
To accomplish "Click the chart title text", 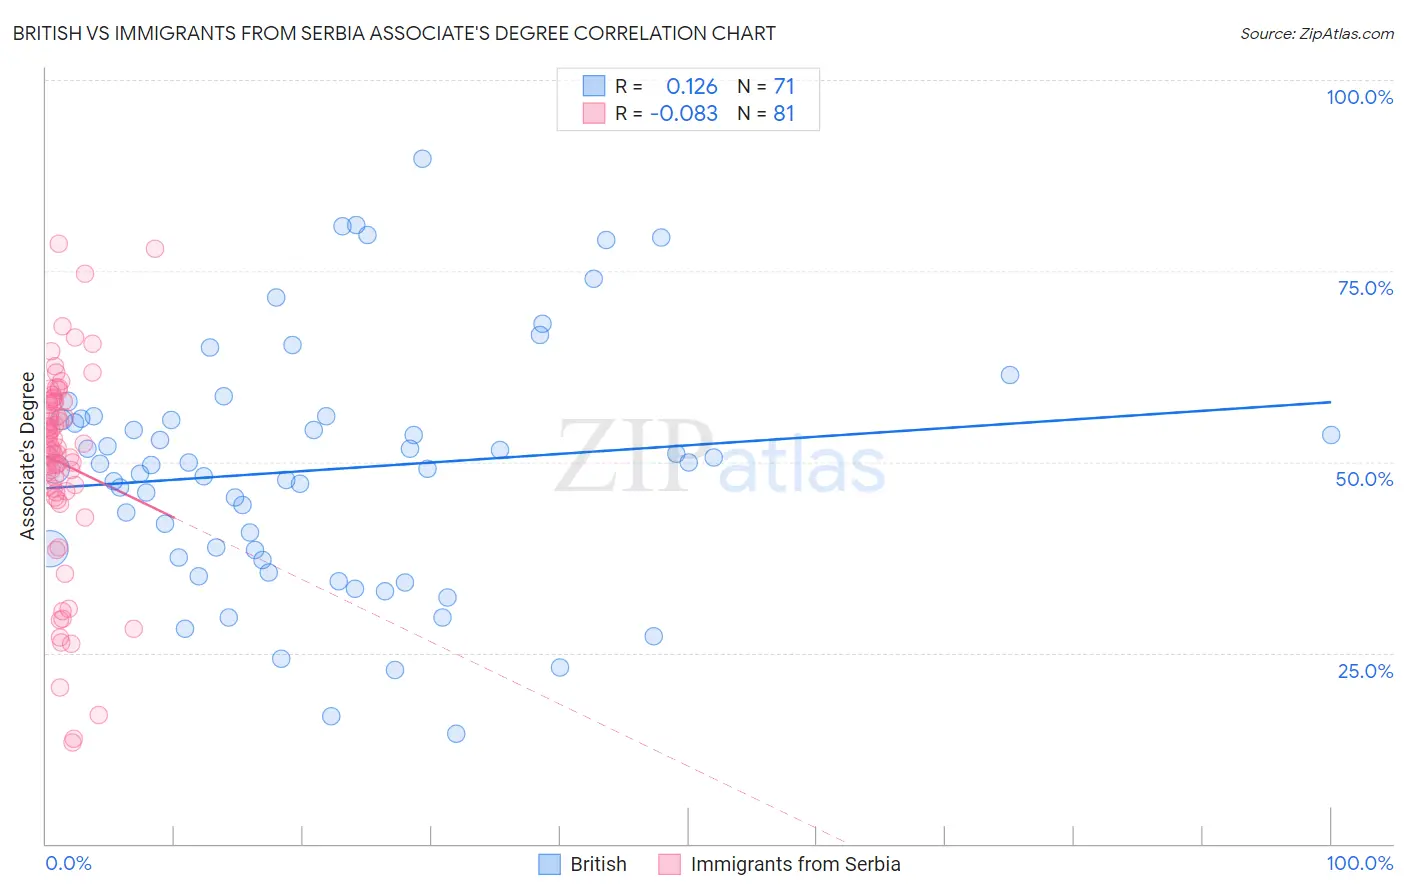I will pyautogui.click(x=394, y=33).
